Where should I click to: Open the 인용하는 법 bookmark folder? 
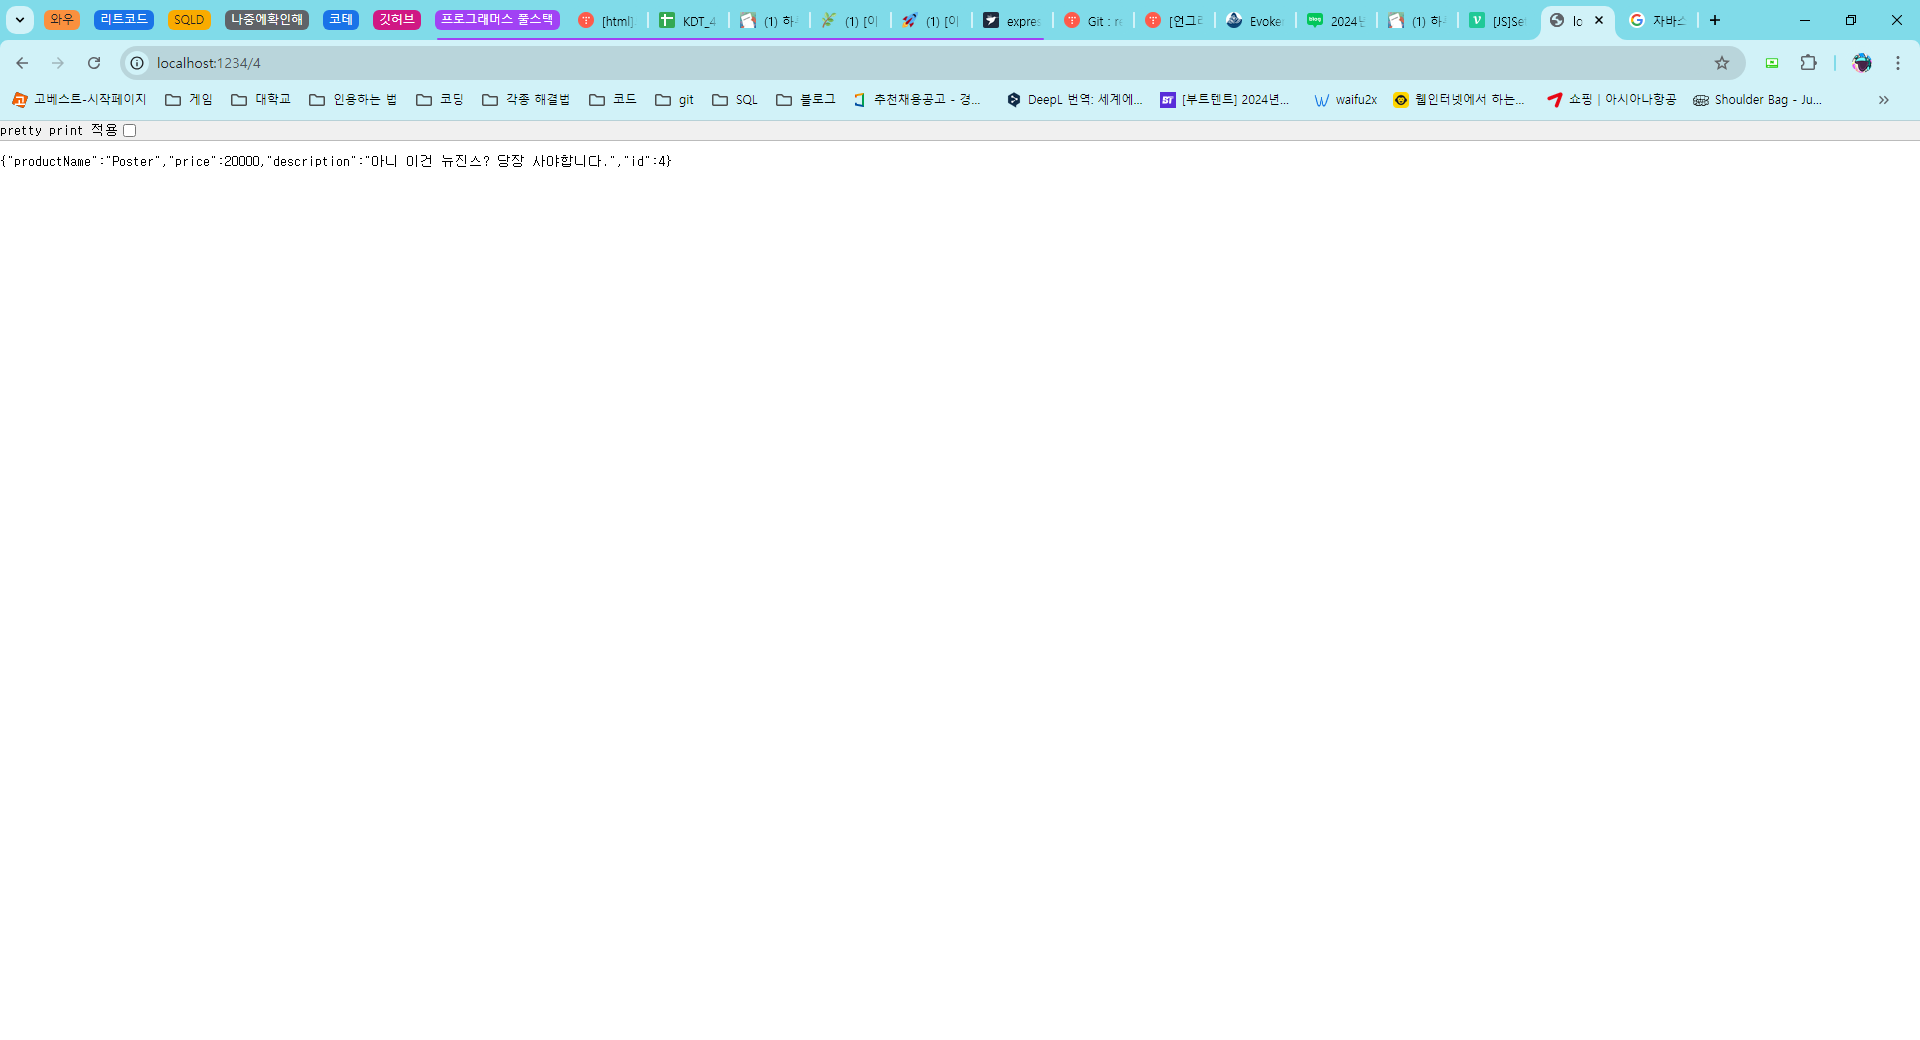[x=353, y=100]
